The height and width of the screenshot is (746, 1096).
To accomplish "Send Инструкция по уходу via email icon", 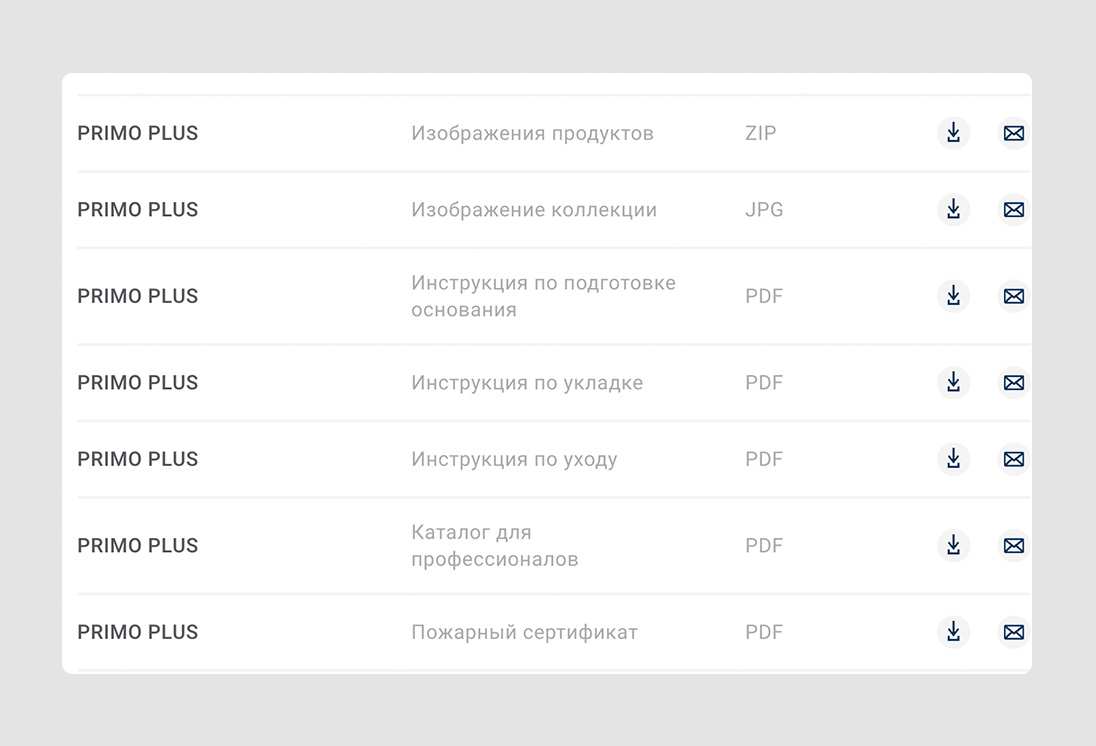I will (1014, 459).
